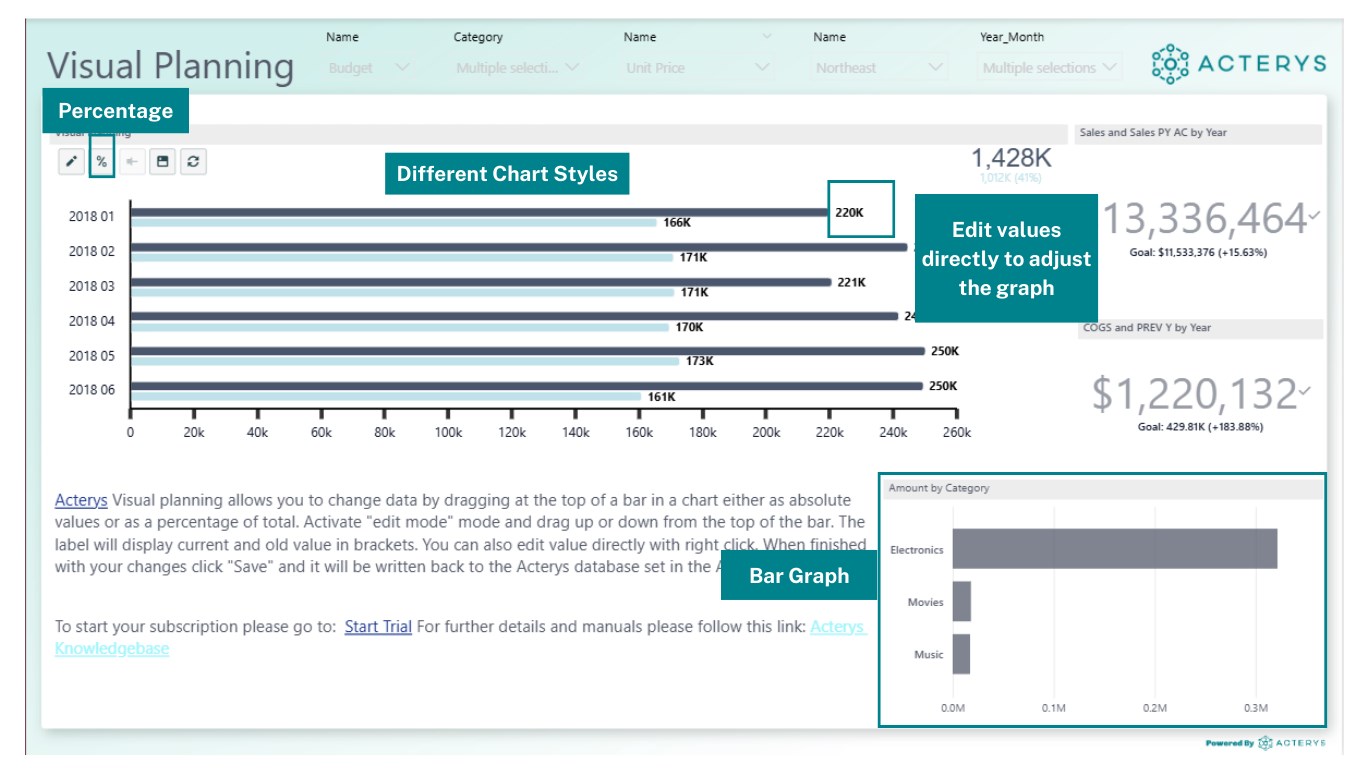Select the light blue bar for 2018 06

coord(386,396)
